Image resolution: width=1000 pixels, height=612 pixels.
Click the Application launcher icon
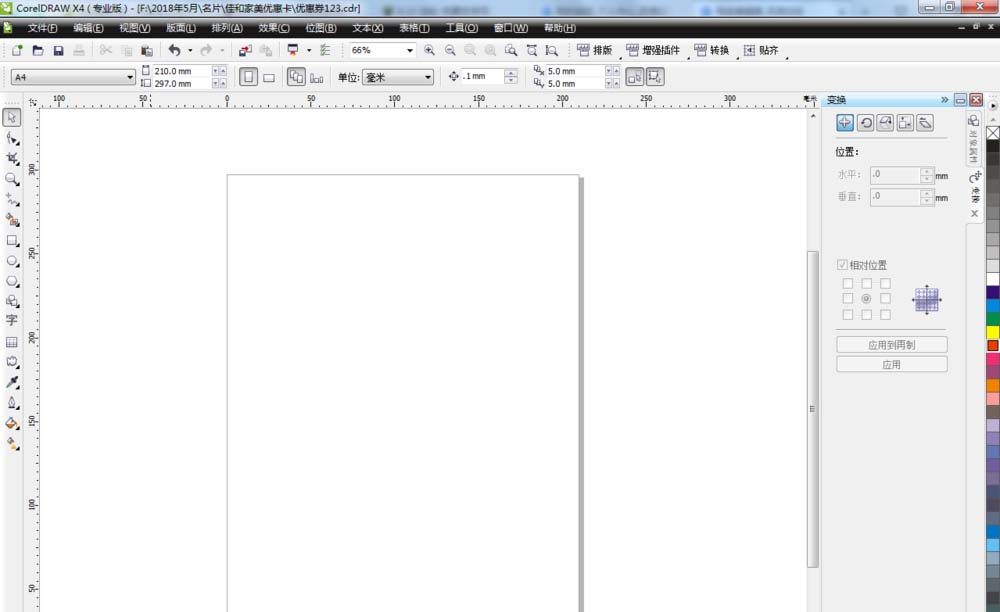293,50
